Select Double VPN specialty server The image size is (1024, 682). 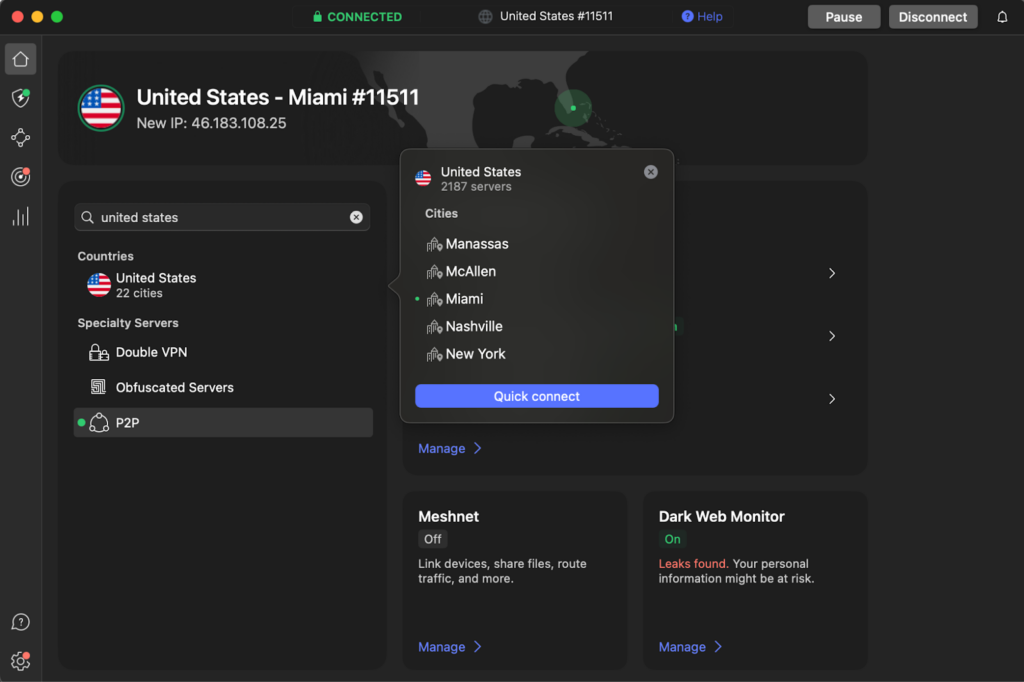[x=223, y=352]
